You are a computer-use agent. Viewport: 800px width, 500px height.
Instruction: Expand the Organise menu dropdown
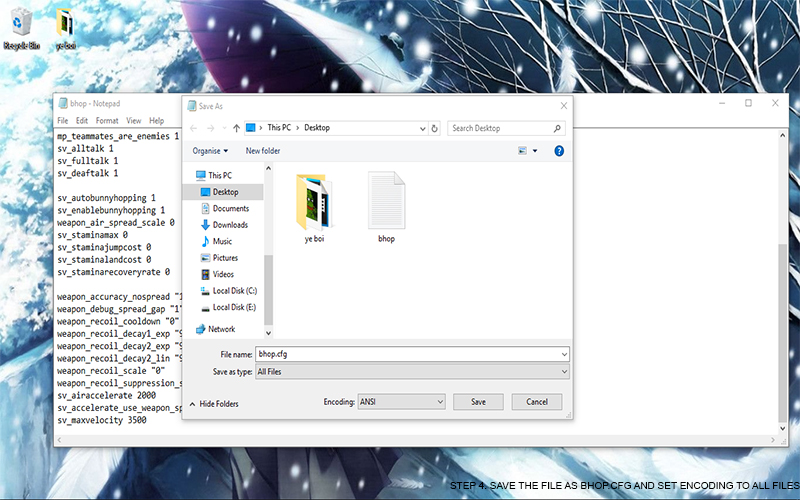210,151
